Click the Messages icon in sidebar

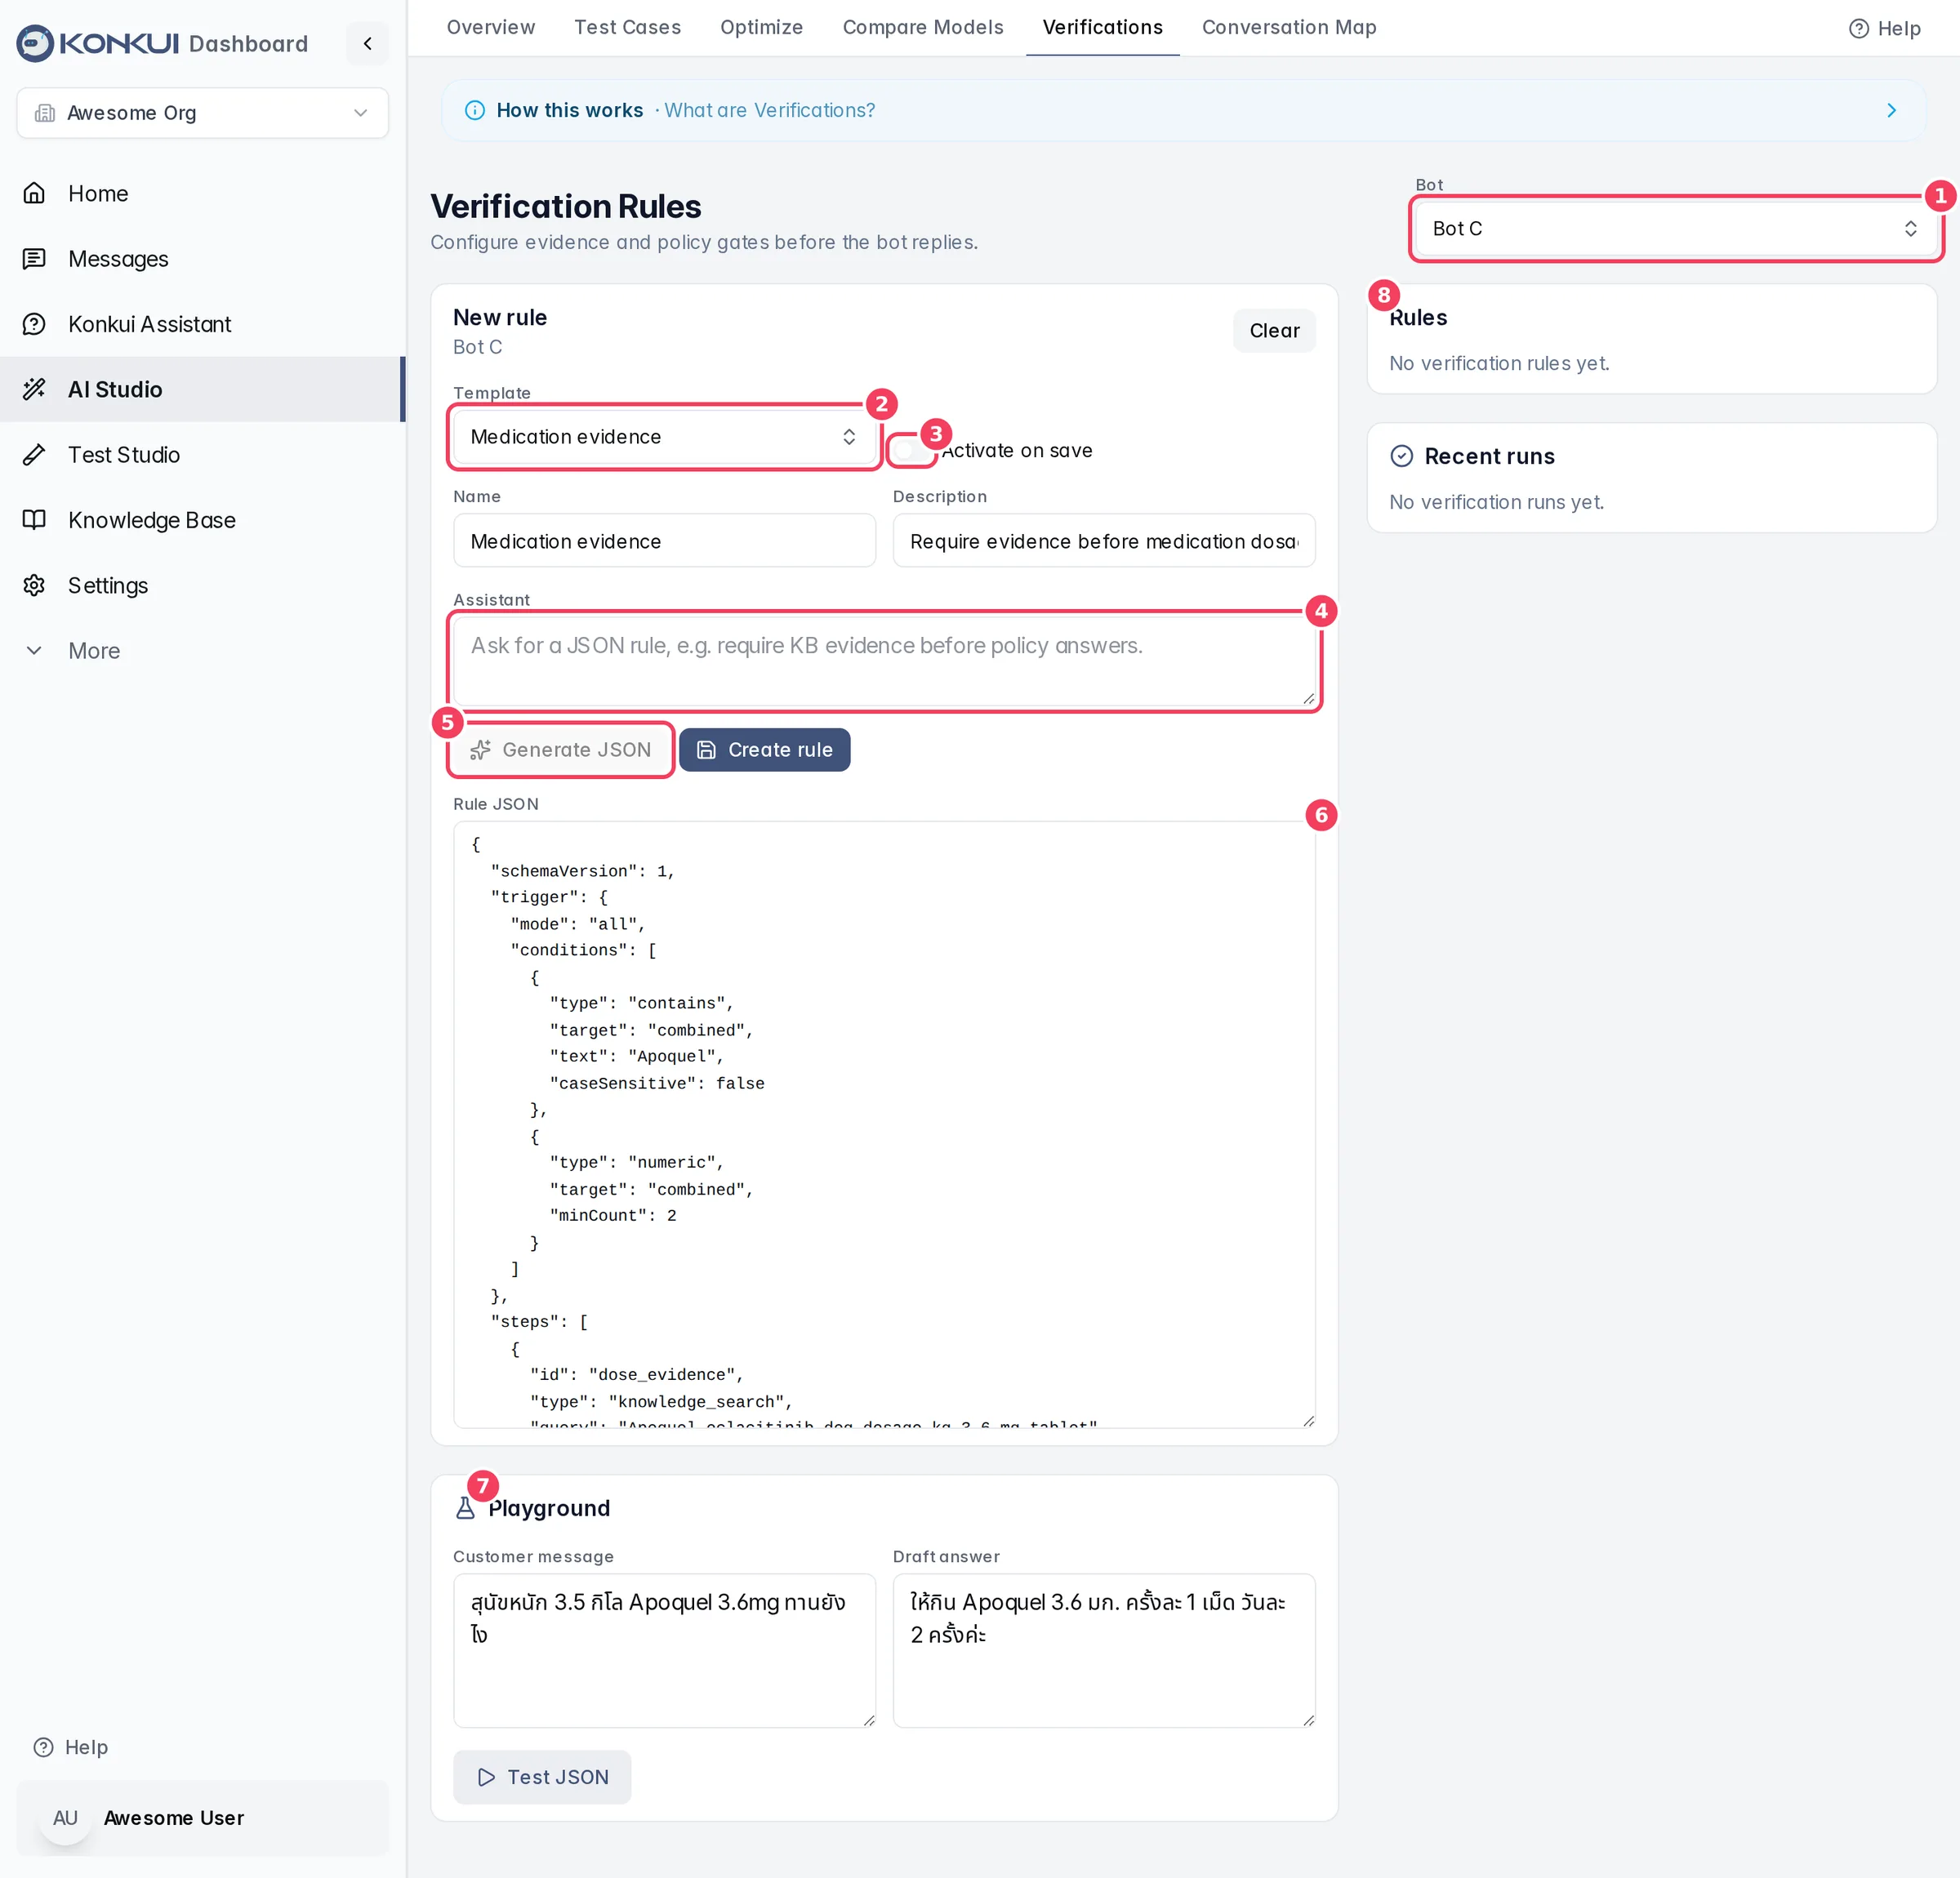click(x=34, y=258)
